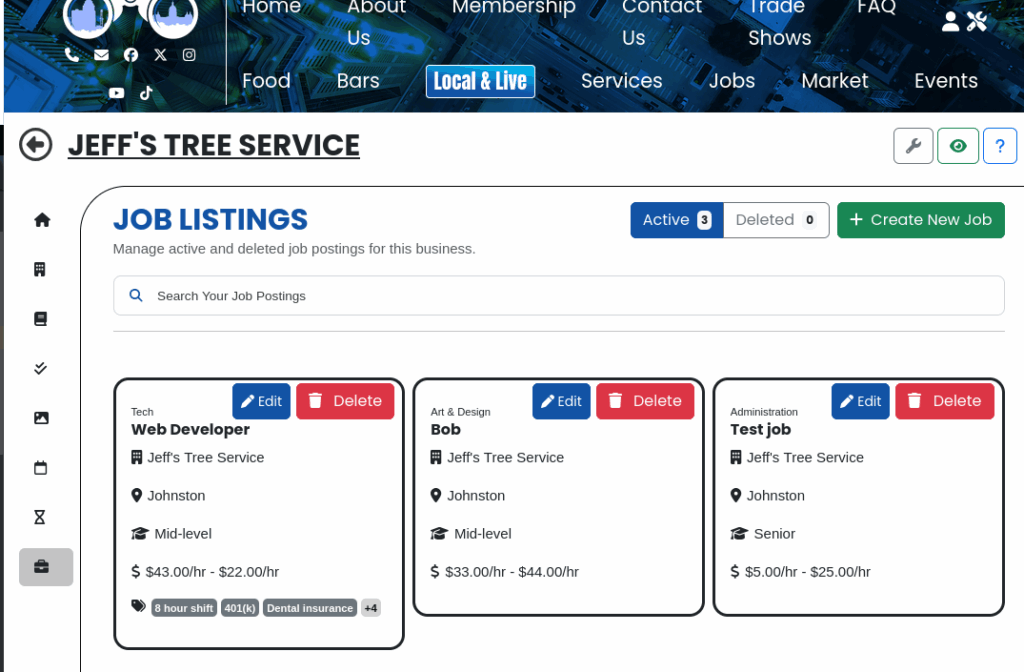Toggle the green eye preview button
This screenshot has height=672, width=1024.
957,146
